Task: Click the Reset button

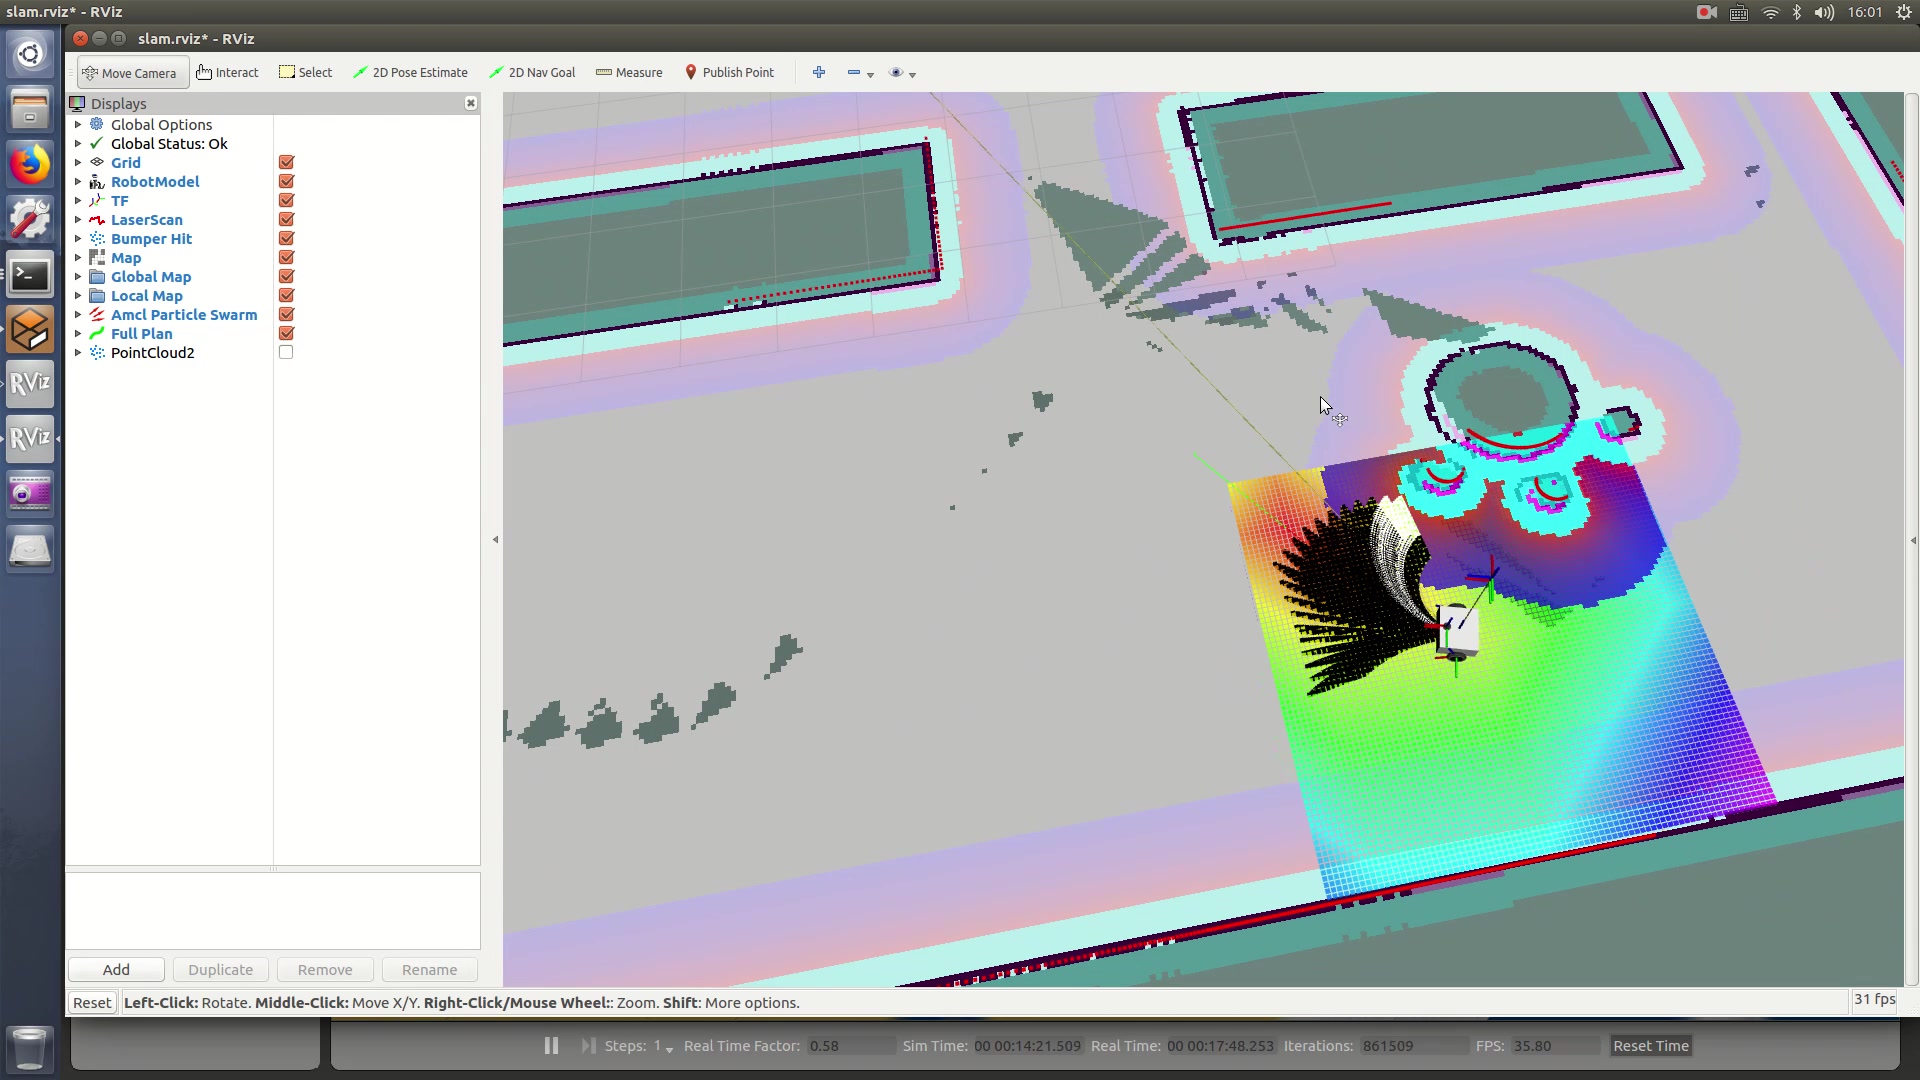Action: click(92, 1002)
